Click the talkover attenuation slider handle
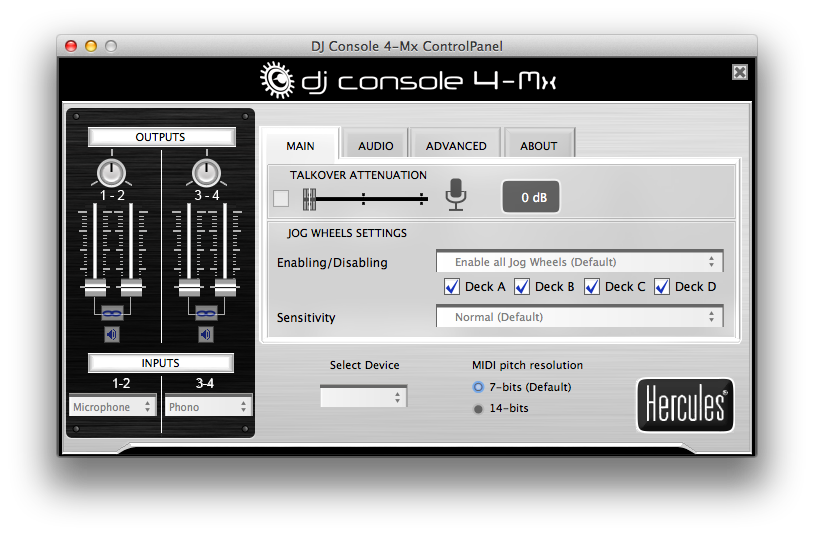The height and width of the screenshot is (536, 814). [309, 199]
